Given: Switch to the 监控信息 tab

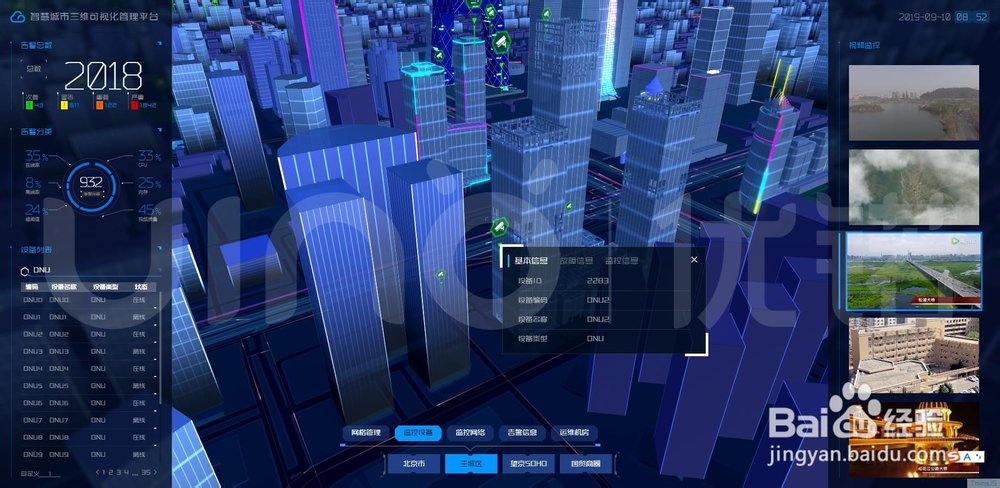Looking at the screenshot, I should click(x=622, y=260).
